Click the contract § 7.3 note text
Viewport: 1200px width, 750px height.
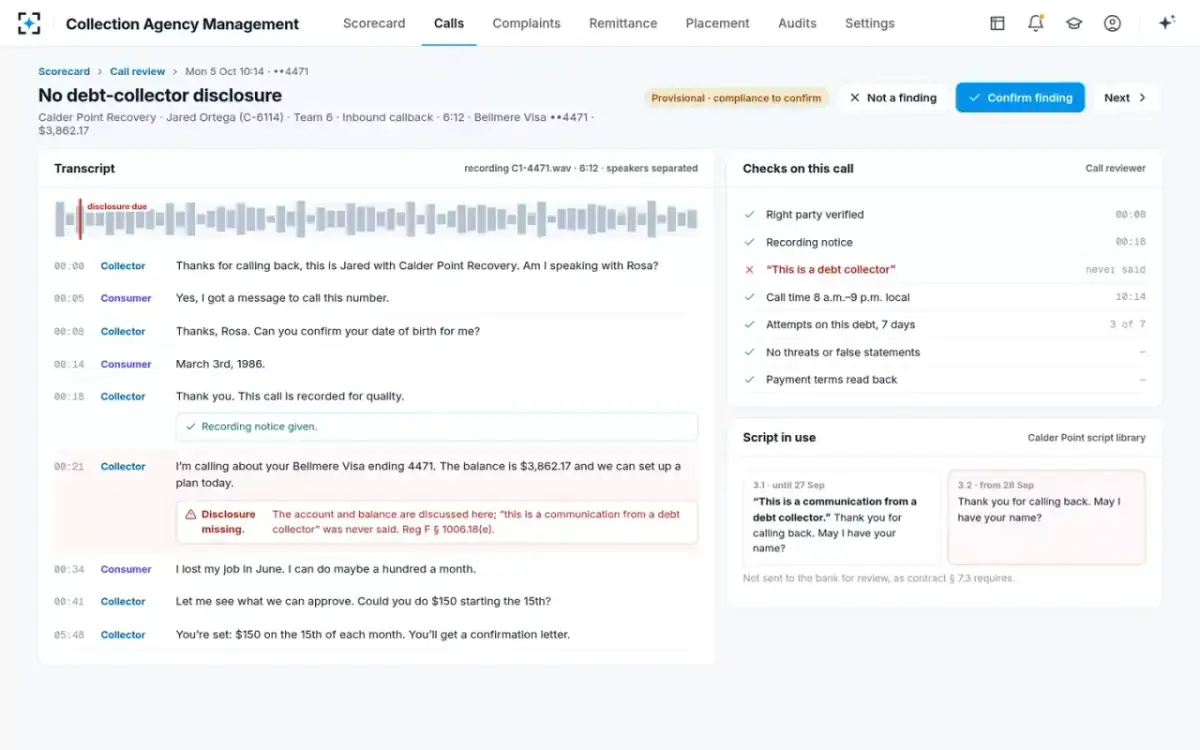pos(879,578)
